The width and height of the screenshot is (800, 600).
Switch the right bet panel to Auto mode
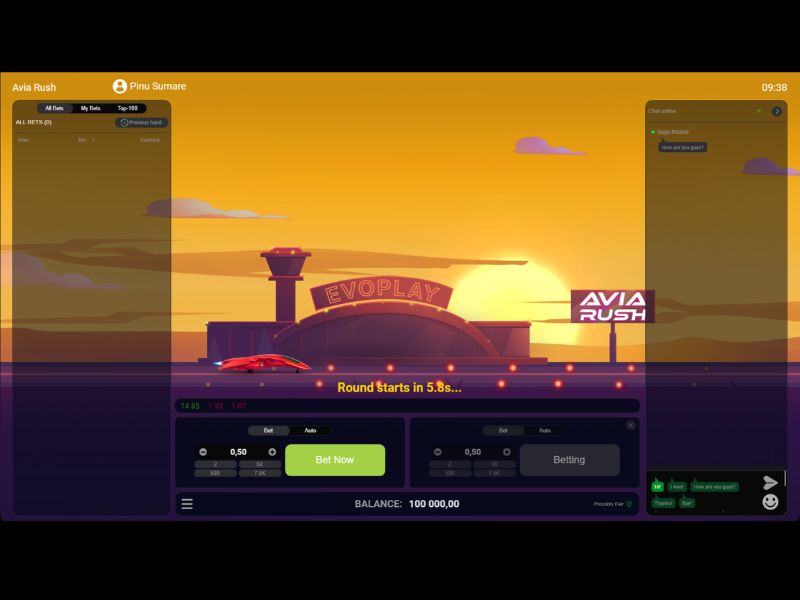(x=547, y=429)
